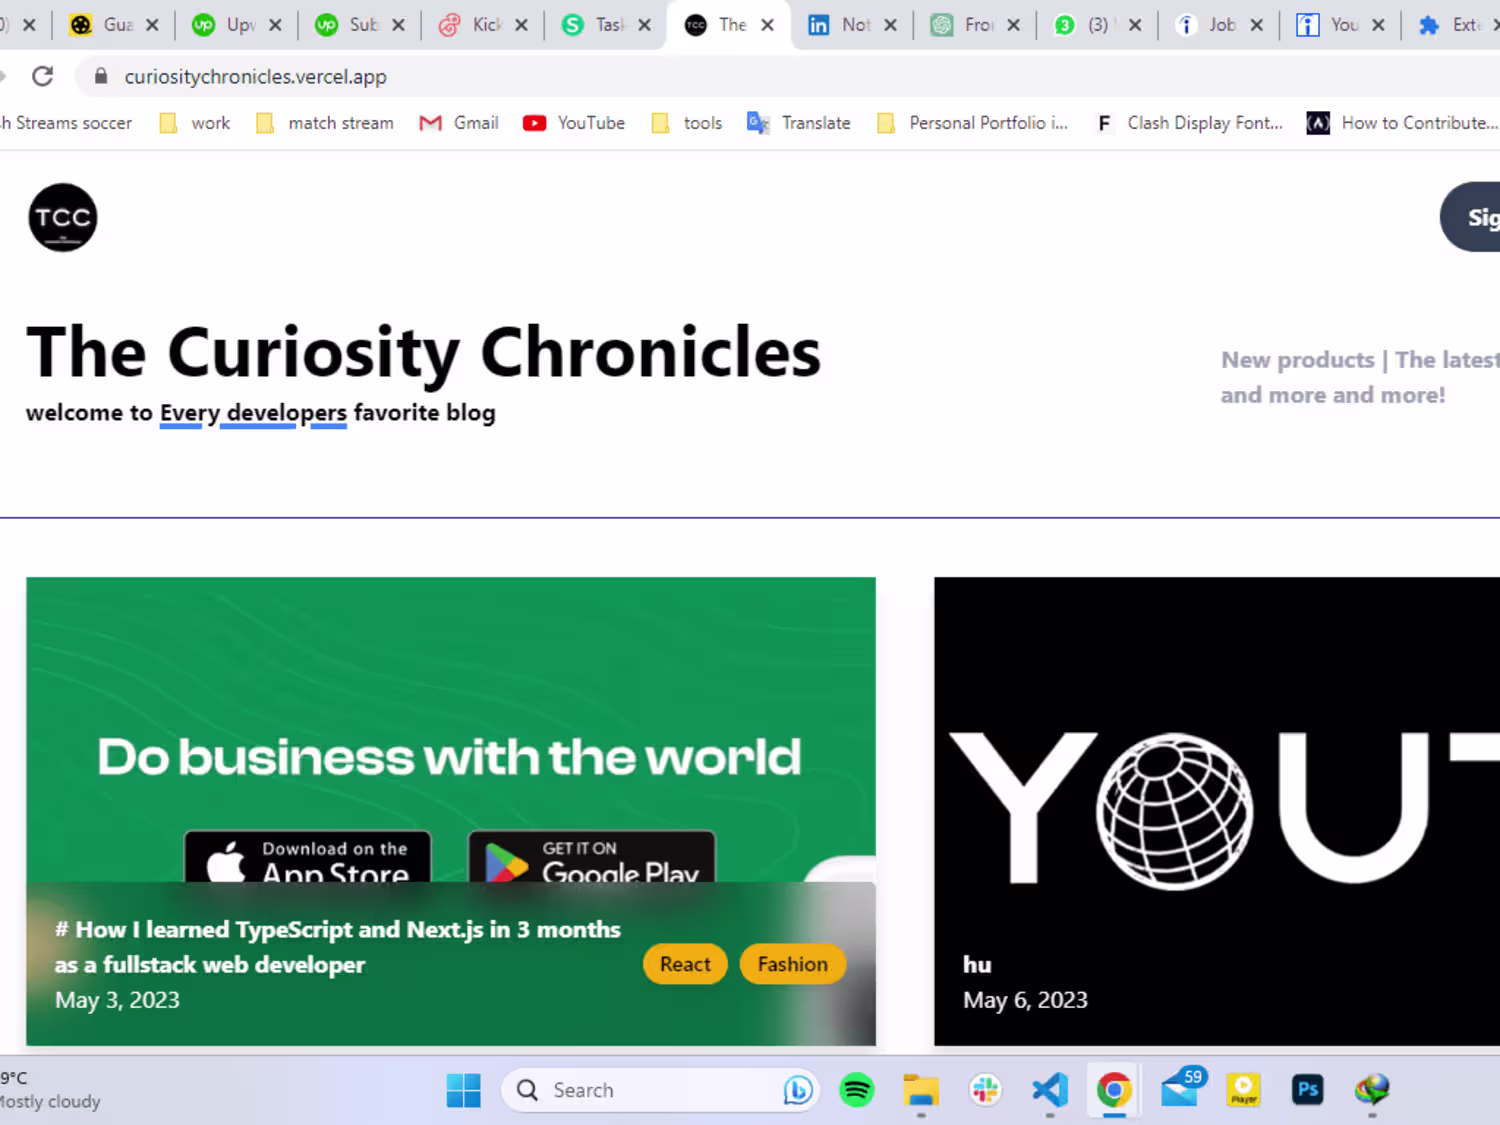
Task: Click the Bing chat icon in search box
Action: click(x=797, y=1090)
